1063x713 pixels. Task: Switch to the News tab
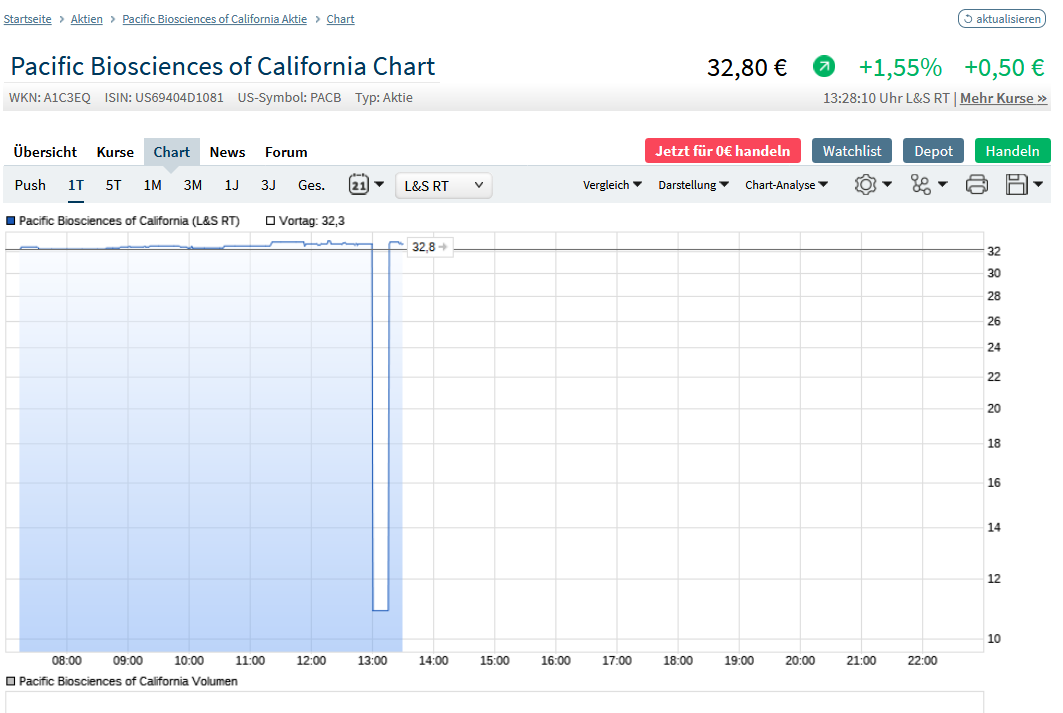point(227,152)
